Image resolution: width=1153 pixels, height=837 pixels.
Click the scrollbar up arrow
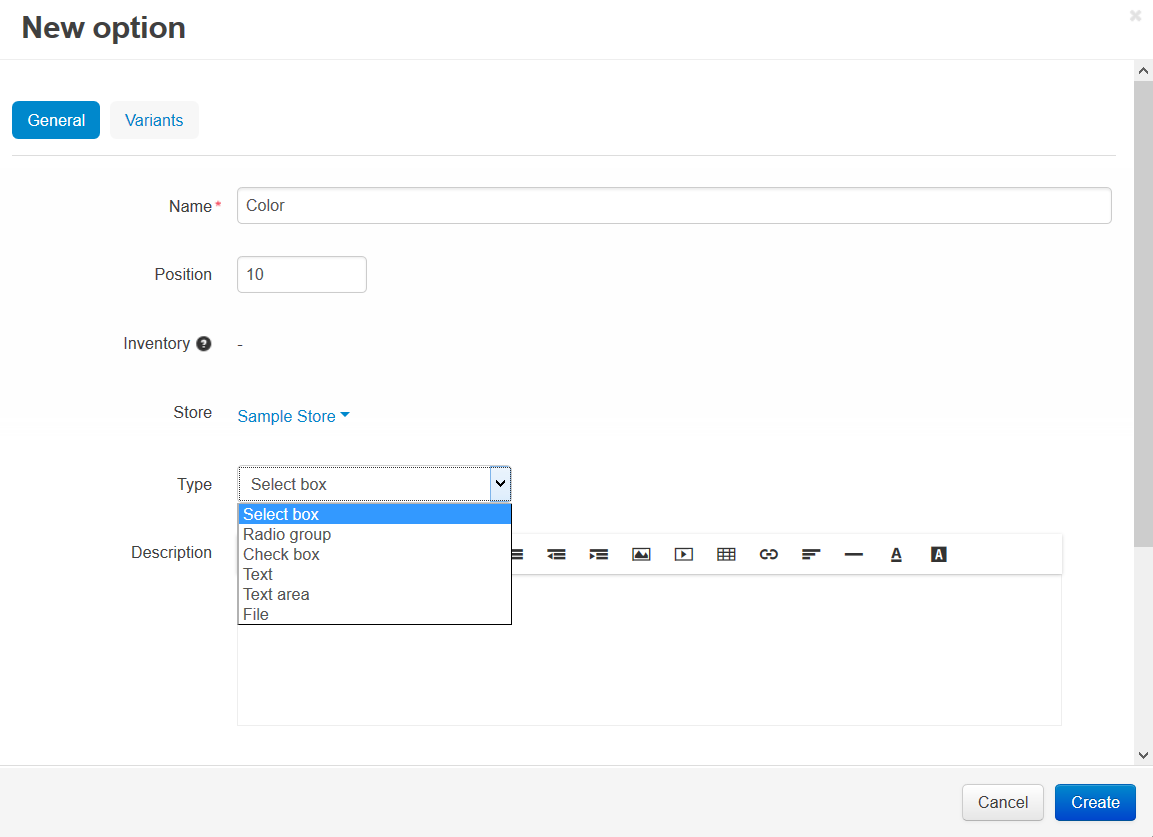click(1143, 71)
